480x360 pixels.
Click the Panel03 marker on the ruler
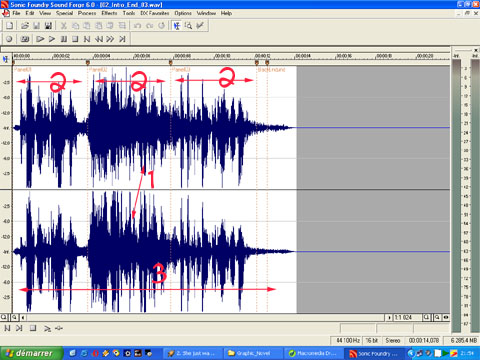click(170, 62)
